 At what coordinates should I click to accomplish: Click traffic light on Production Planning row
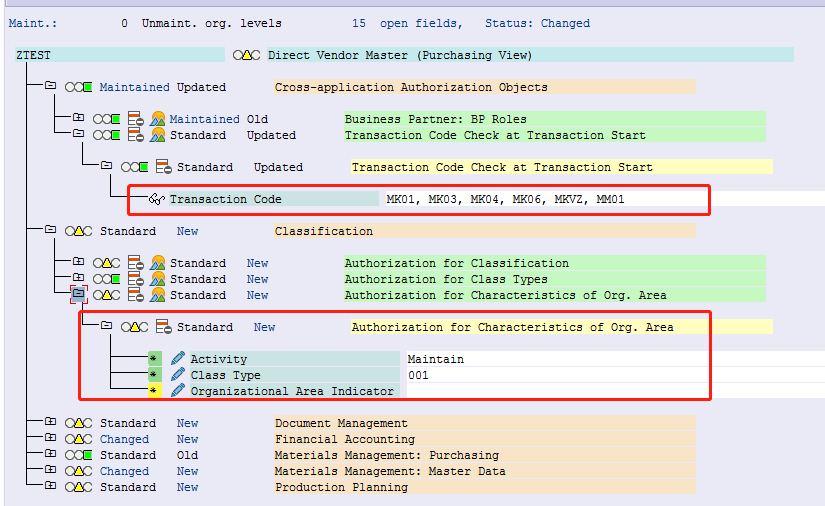tap(78, 488)
